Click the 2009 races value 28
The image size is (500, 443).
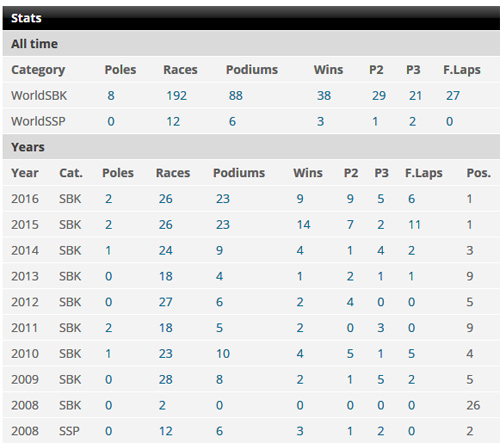pyautogui.click(x=165, y=379)
